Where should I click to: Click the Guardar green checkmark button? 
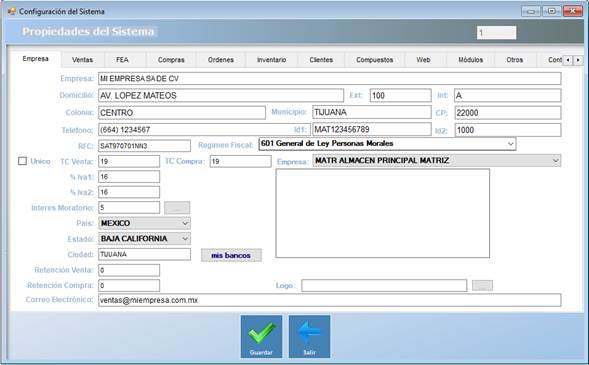coord(261,336)
